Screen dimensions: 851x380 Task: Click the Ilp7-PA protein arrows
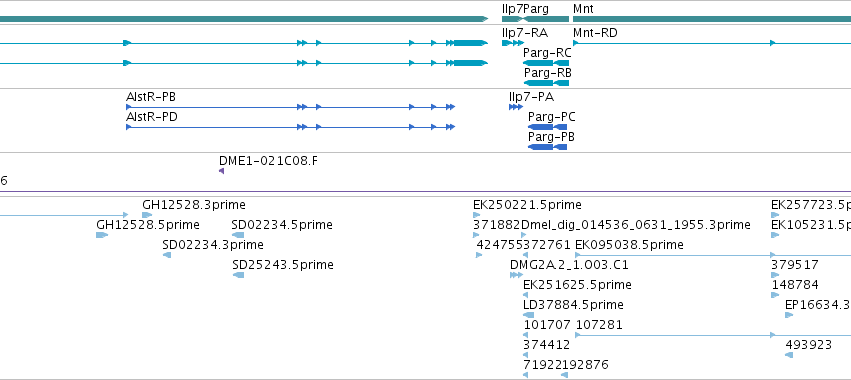(516, 107)
